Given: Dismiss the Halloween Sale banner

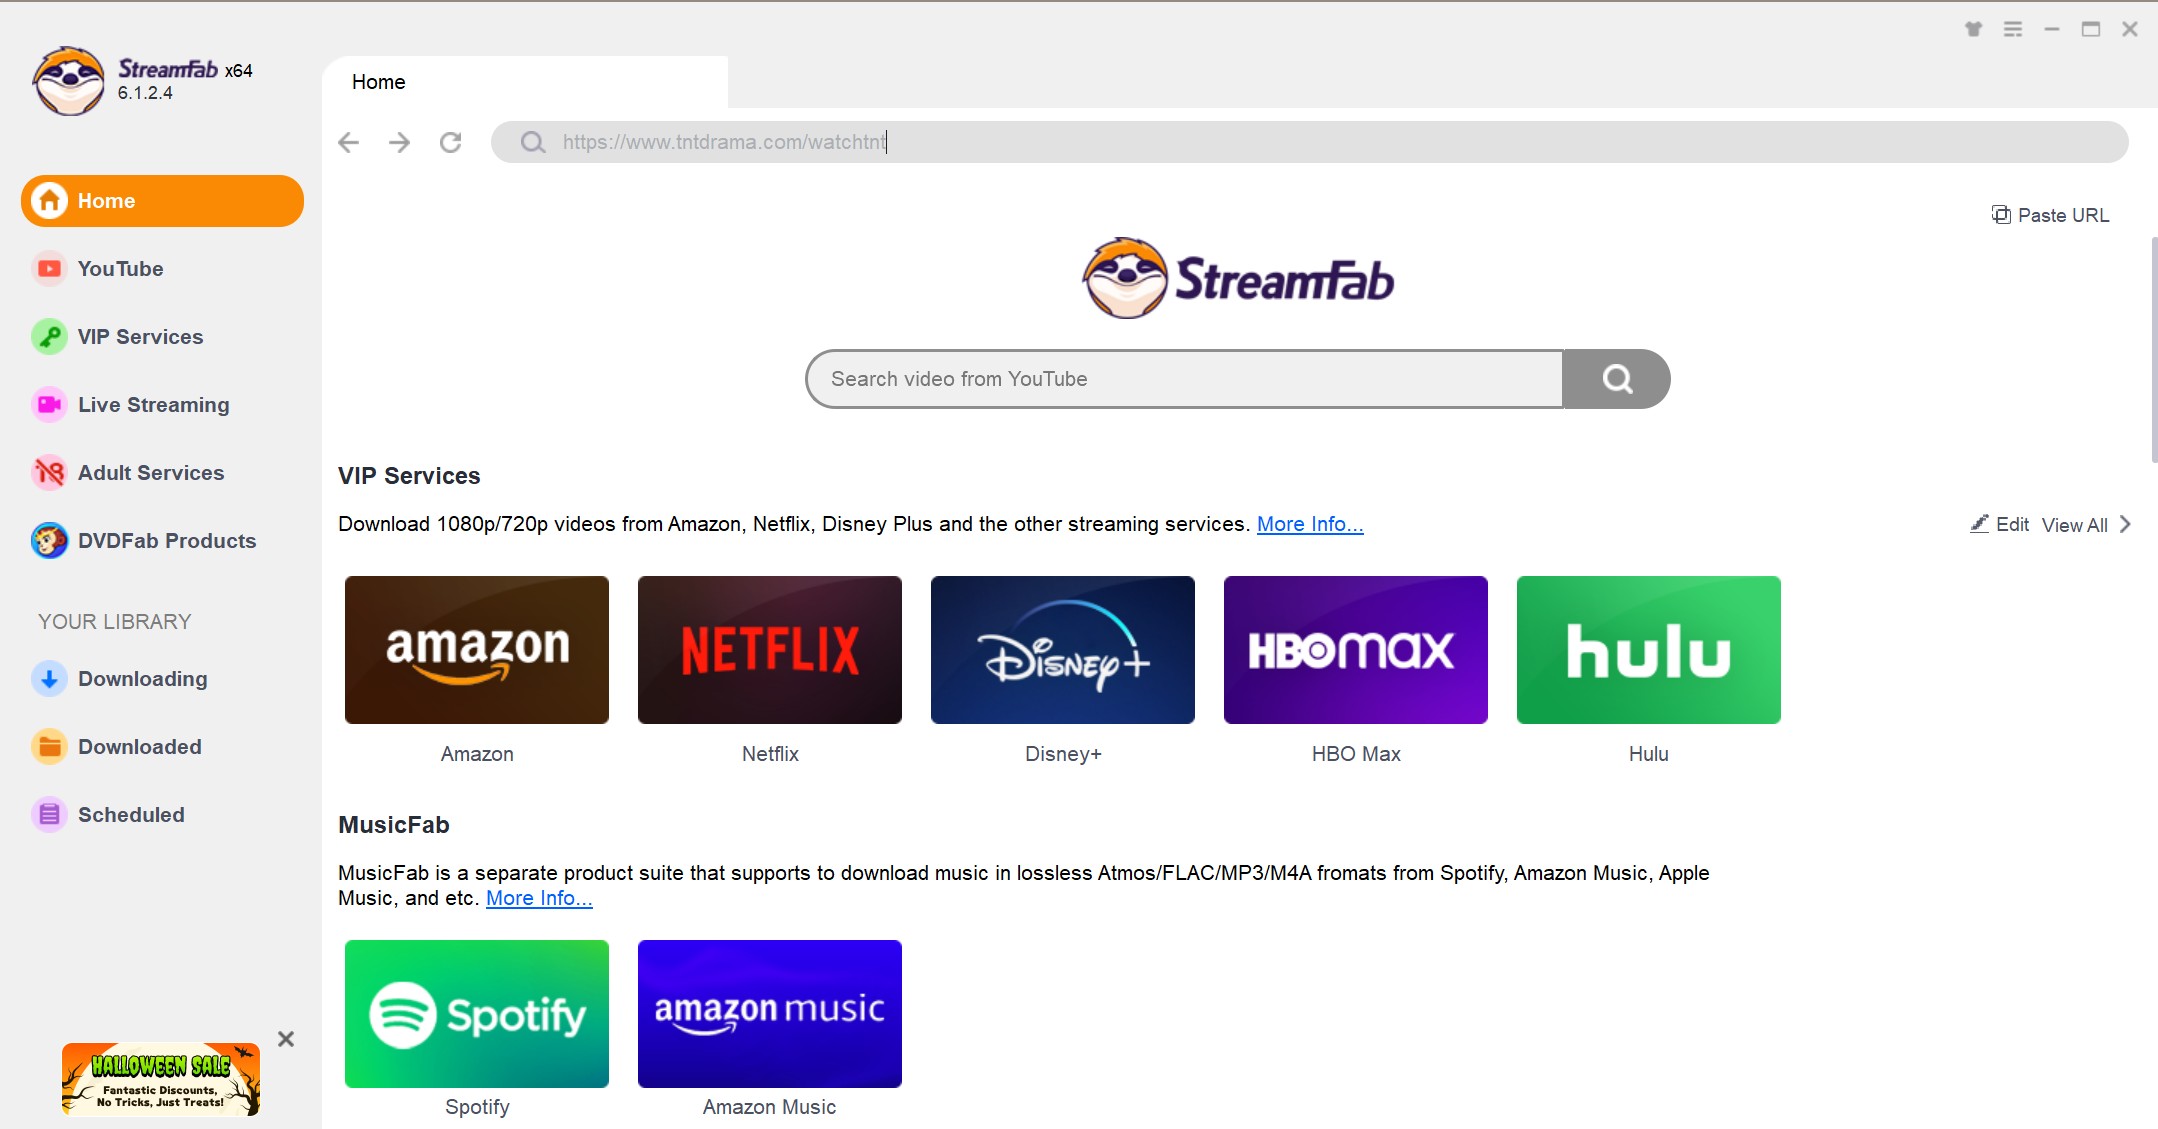Looking at the screenshot, I should click(286, 1039).
